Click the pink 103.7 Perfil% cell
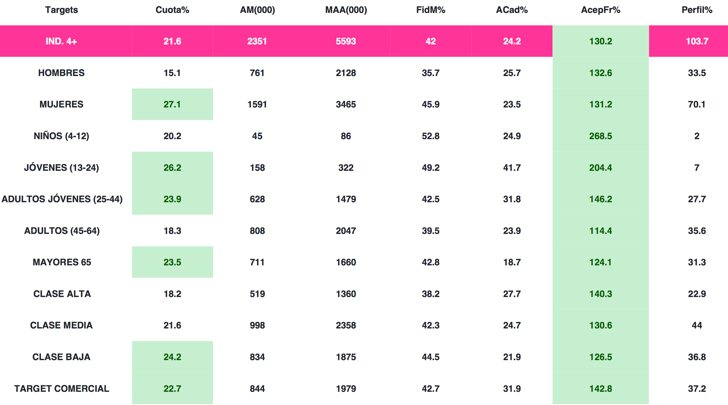728x405 pixels. point(688,42)
